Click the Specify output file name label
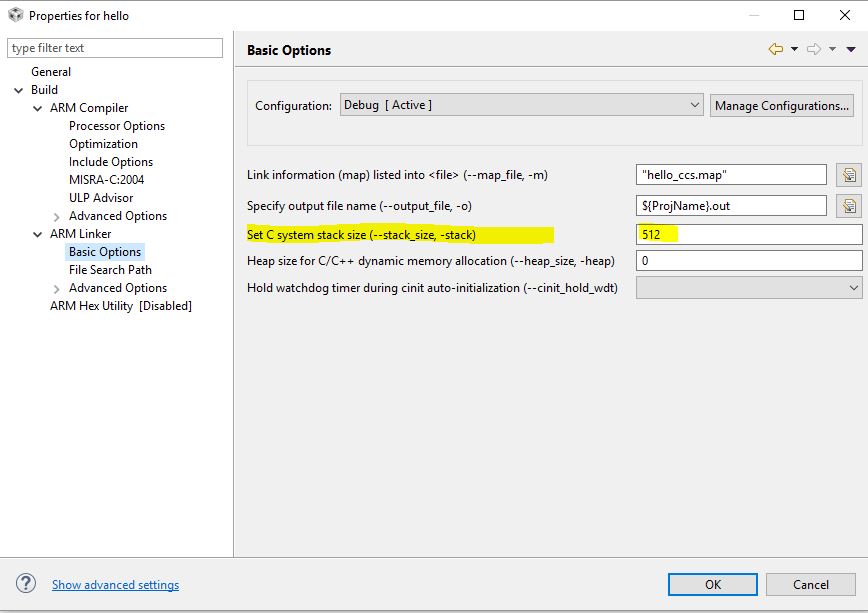 point(359,206)
